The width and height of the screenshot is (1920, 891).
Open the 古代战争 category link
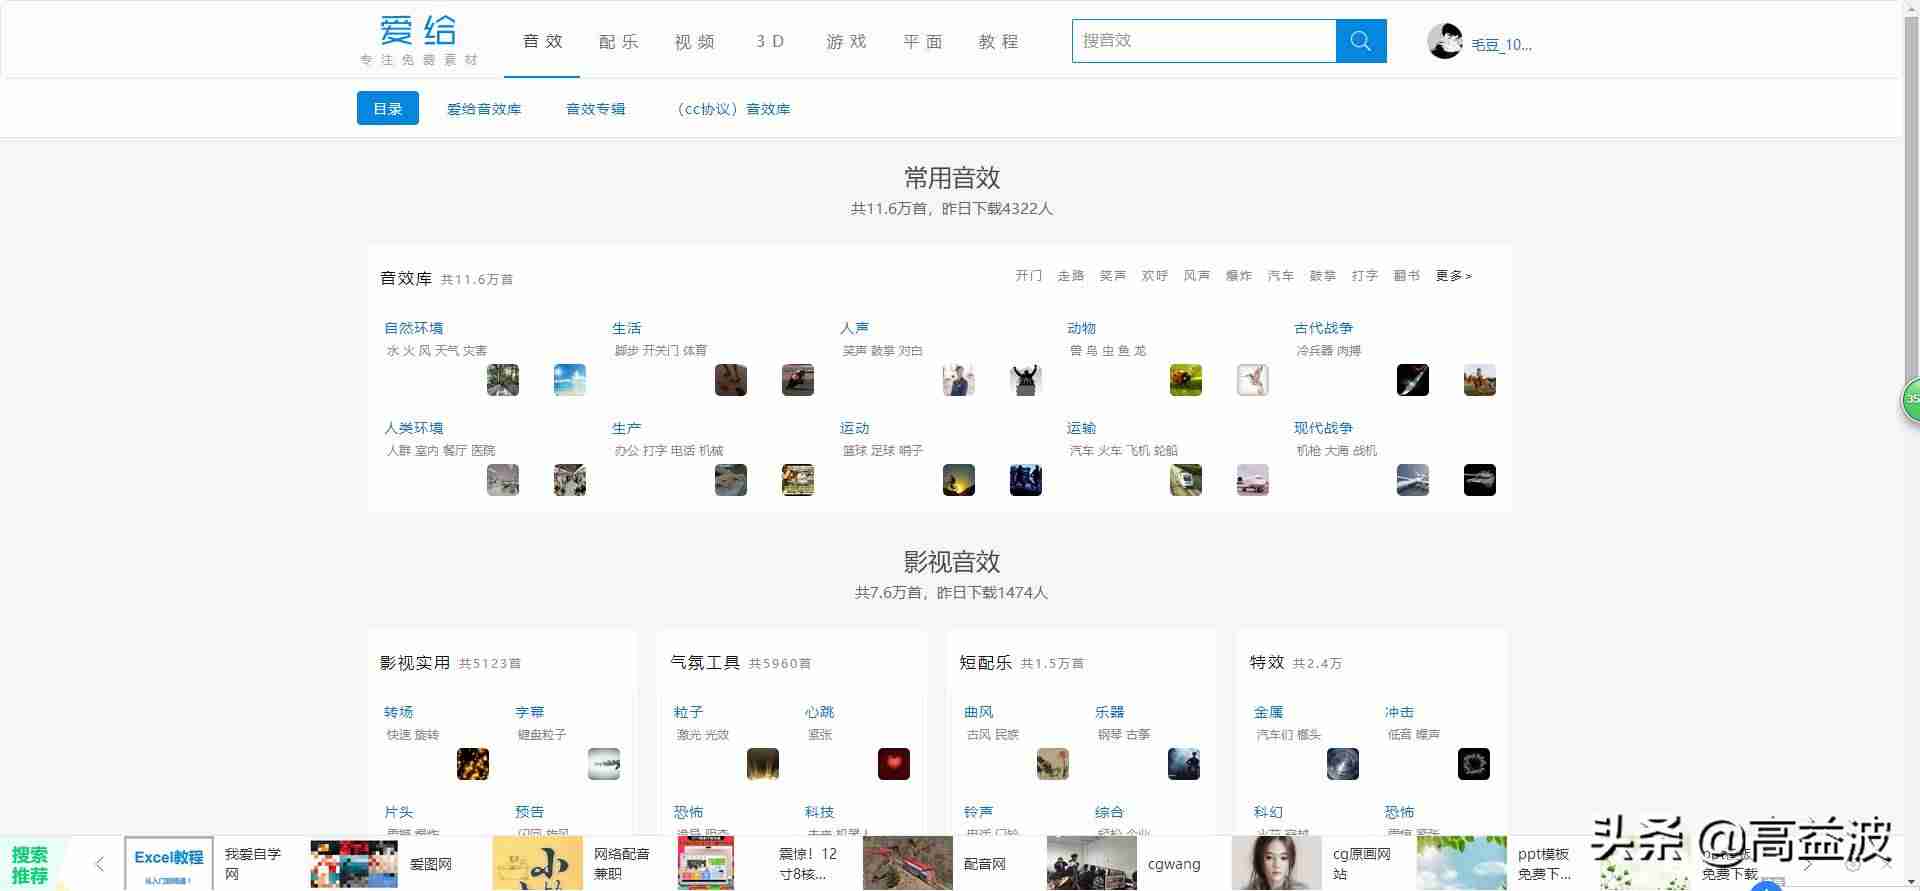[x=1324, y=328]
